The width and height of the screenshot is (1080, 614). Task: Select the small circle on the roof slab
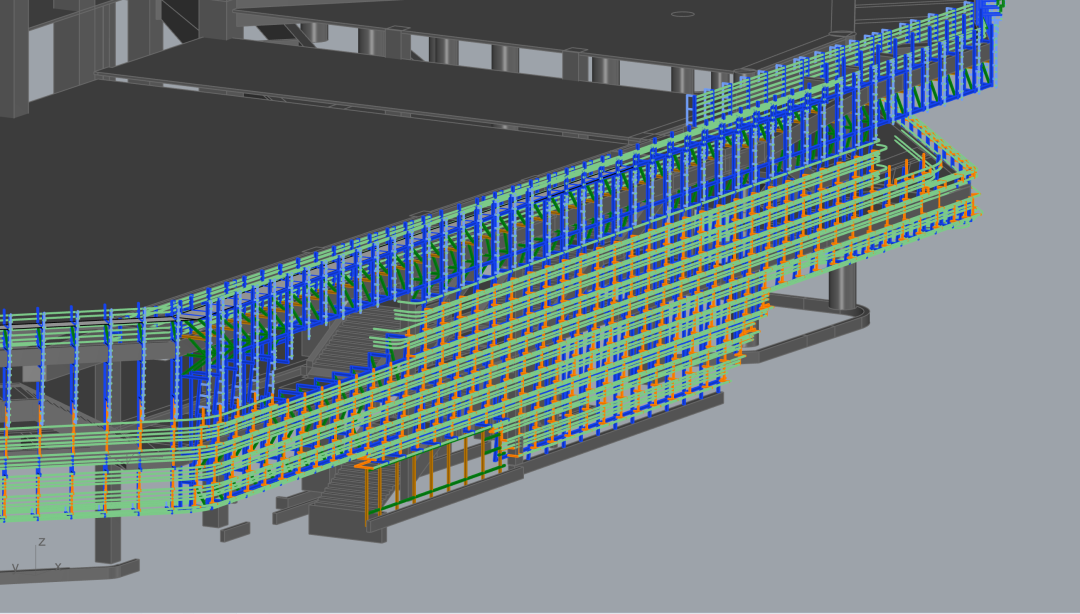point(682,14)
